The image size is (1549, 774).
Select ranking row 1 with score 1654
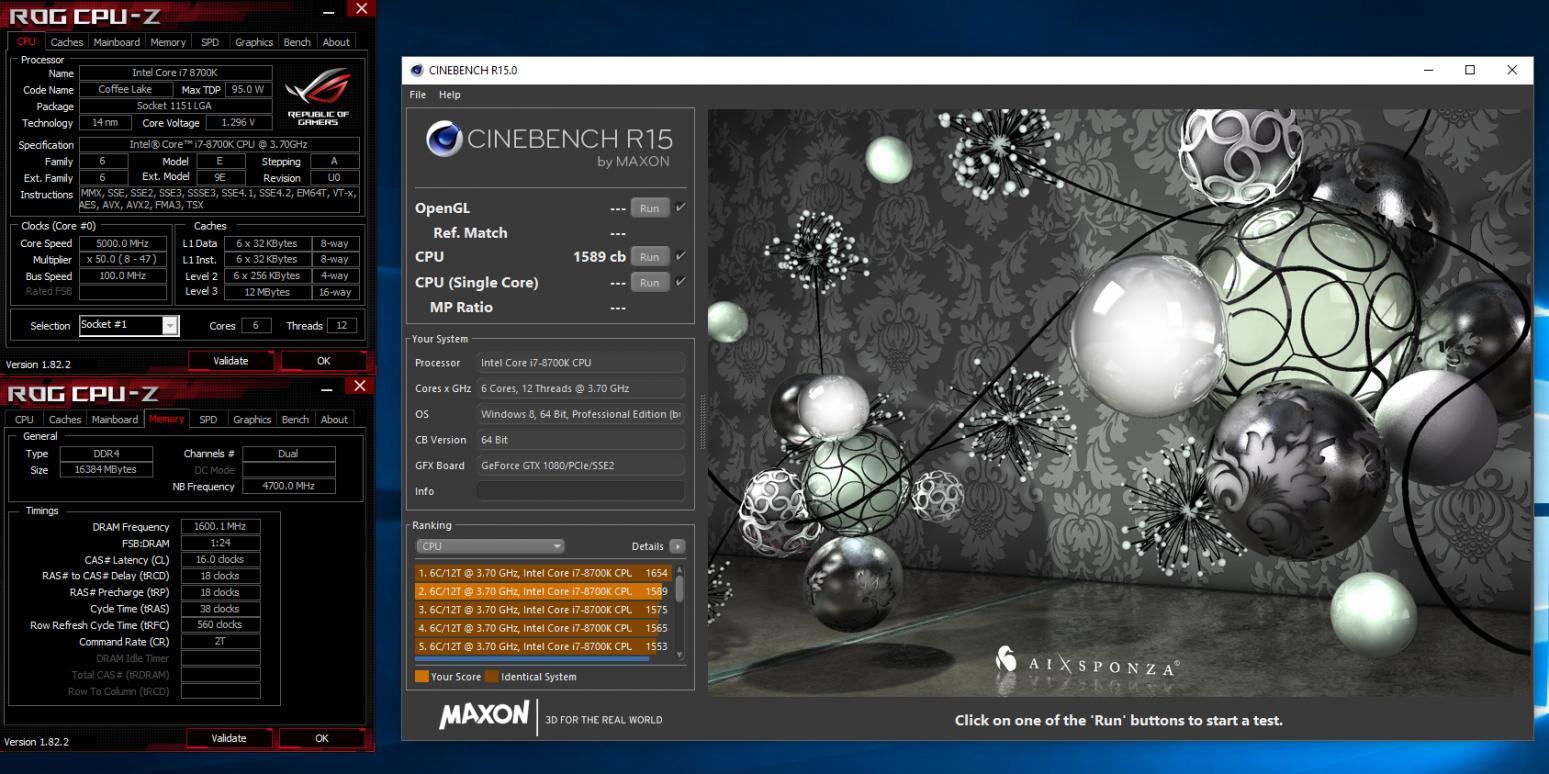544,573
